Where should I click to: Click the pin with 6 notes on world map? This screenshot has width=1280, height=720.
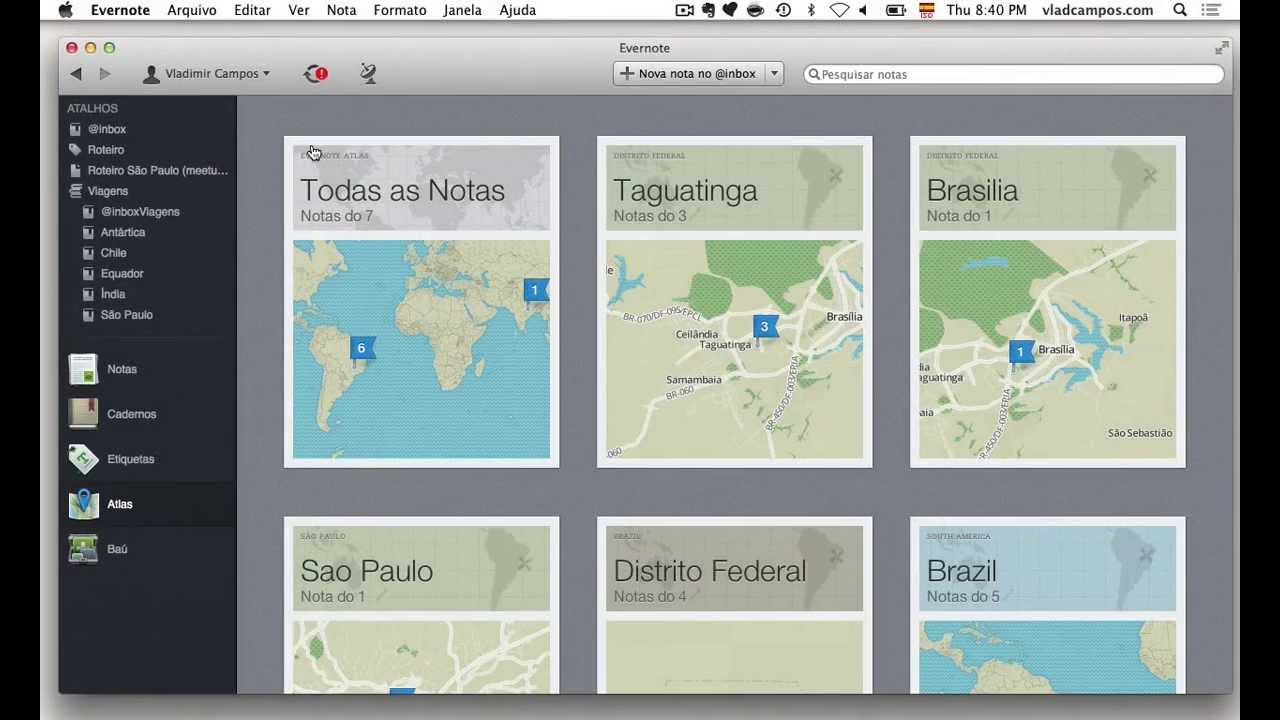click(x=361, y=349)
